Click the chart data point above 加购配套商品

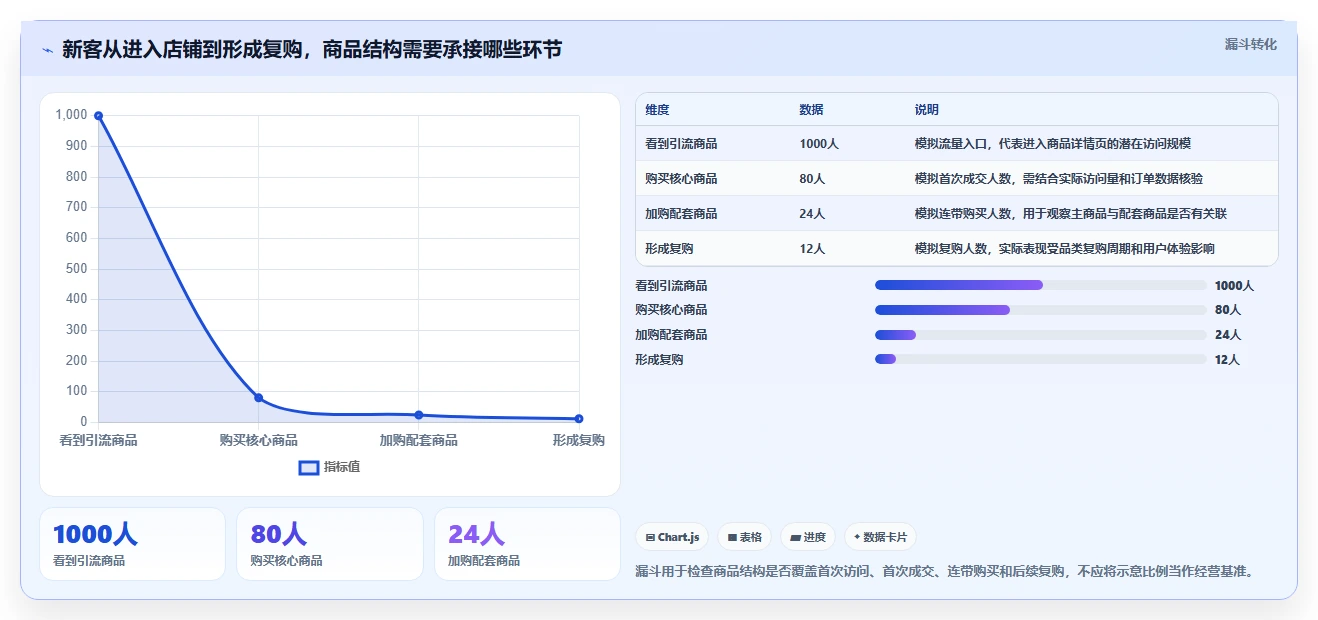pyautogui.click(x=419, y=415)
